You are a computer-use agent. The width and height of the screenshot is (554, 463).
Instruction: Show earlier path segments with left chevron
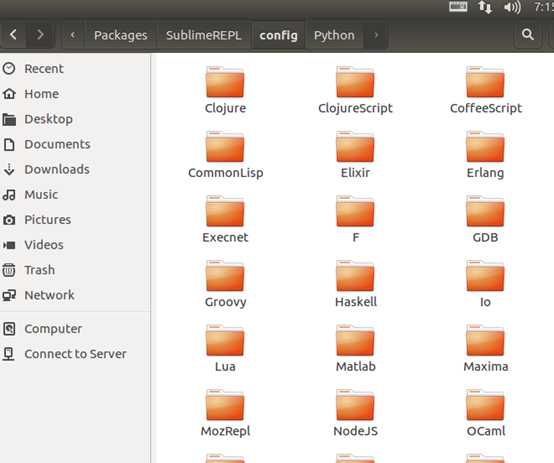point(73,35)
